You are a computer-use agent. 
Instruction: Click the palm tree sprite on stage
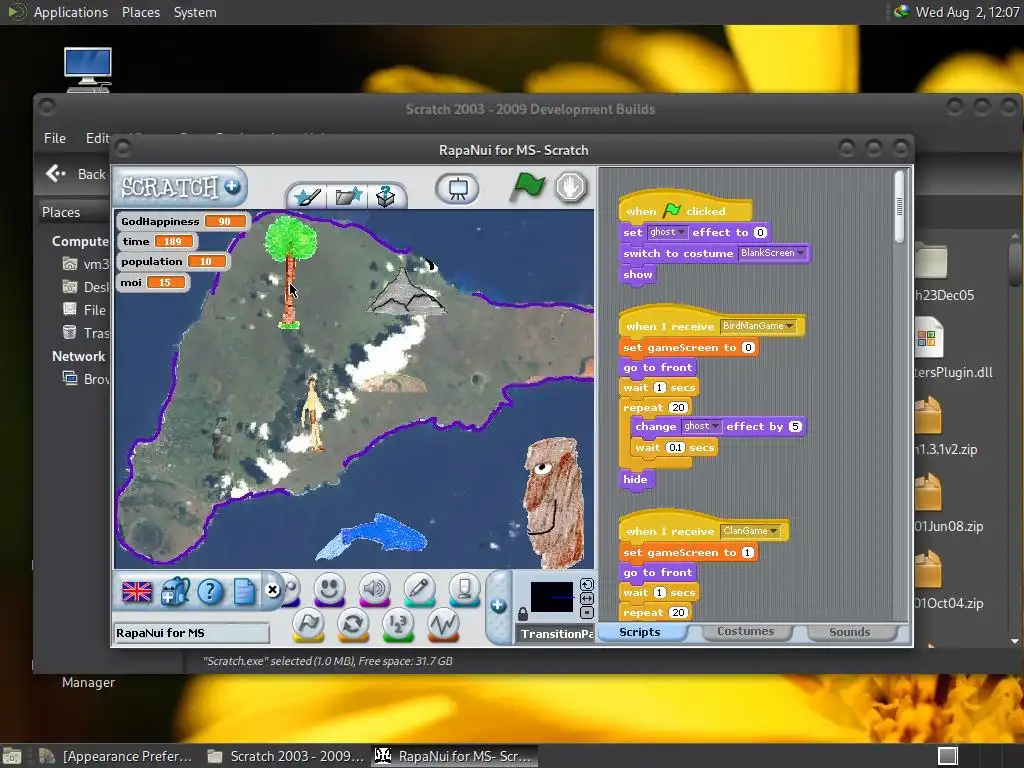click(x=290, y=271)
